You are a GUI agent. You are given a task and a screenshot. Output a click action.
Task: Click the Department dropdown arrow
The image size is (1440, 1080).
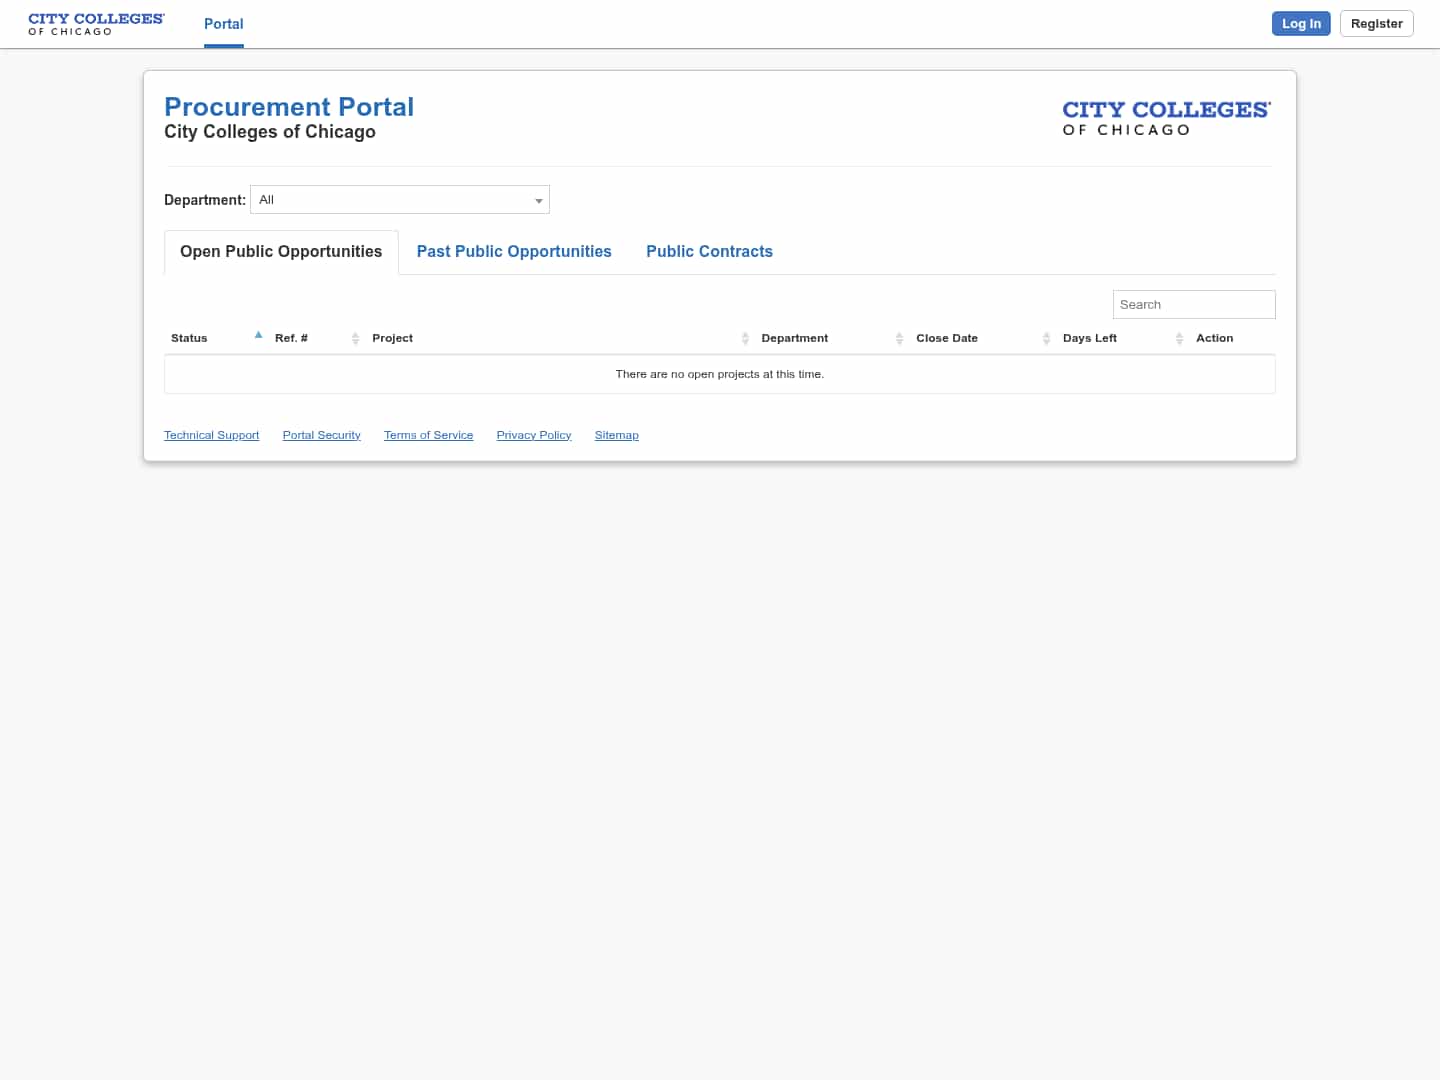click(x=539, y=199)
